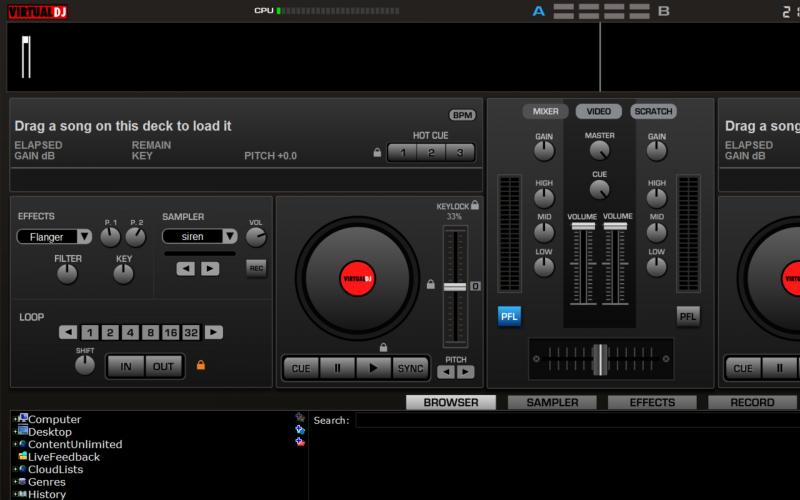This screenshot has width=800, height=500.
Task: Click the sampler next arrow button
Action: point(209,268)
